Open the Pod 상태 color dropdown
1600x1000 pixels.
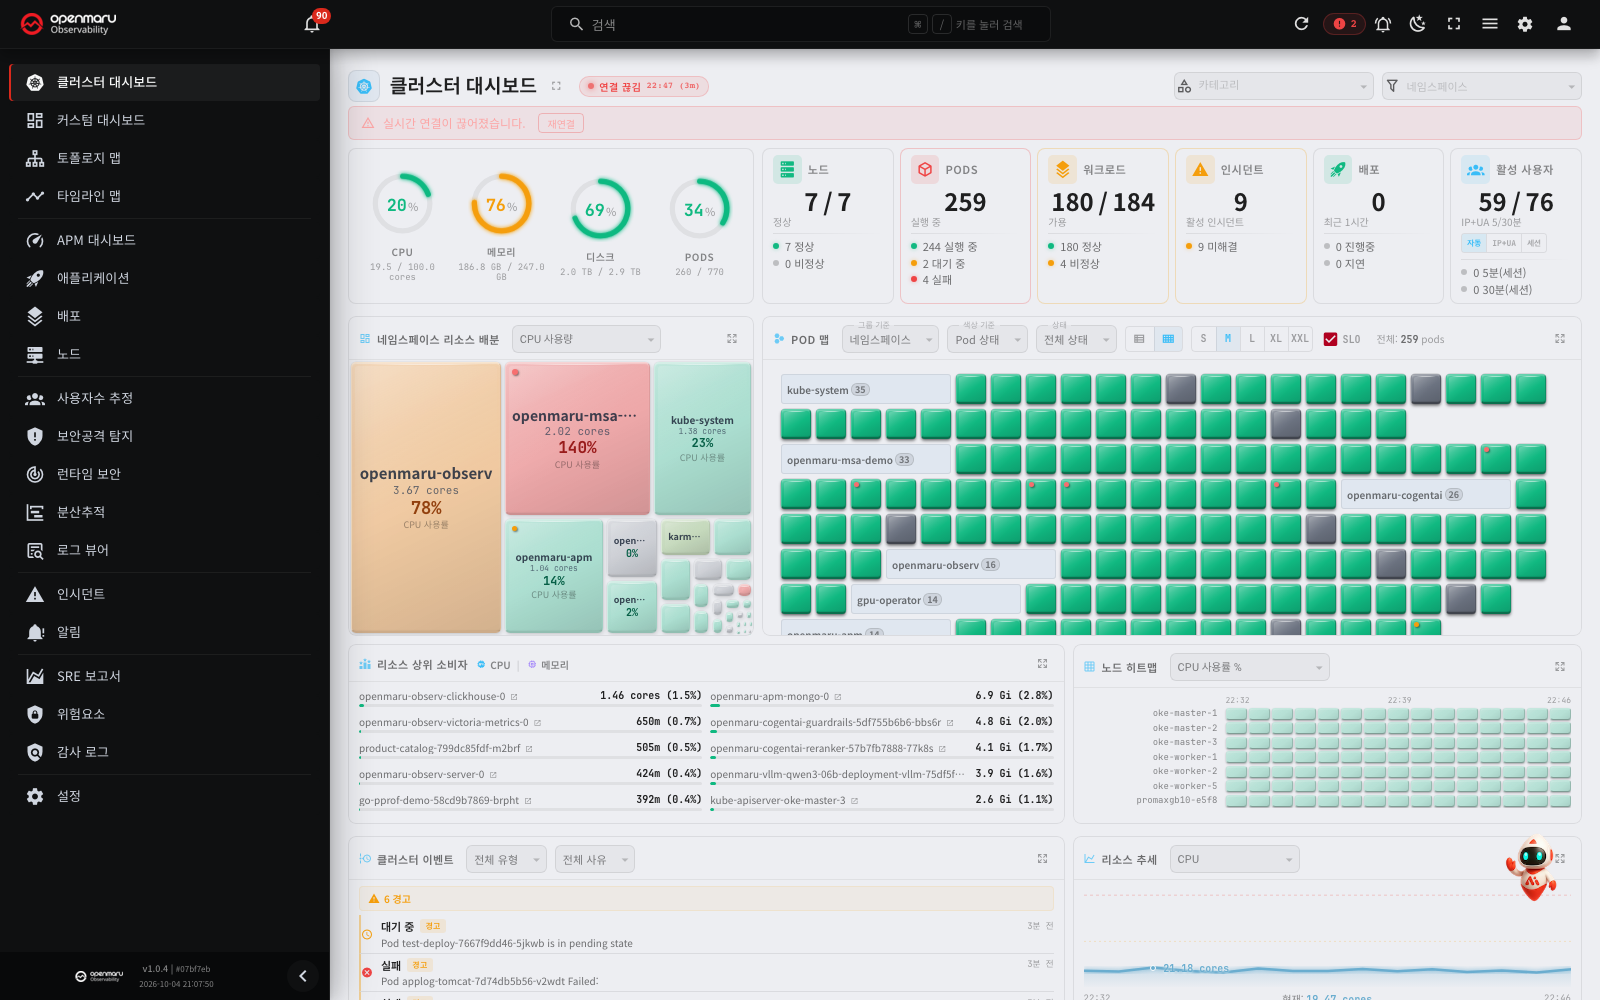[988, 340]
